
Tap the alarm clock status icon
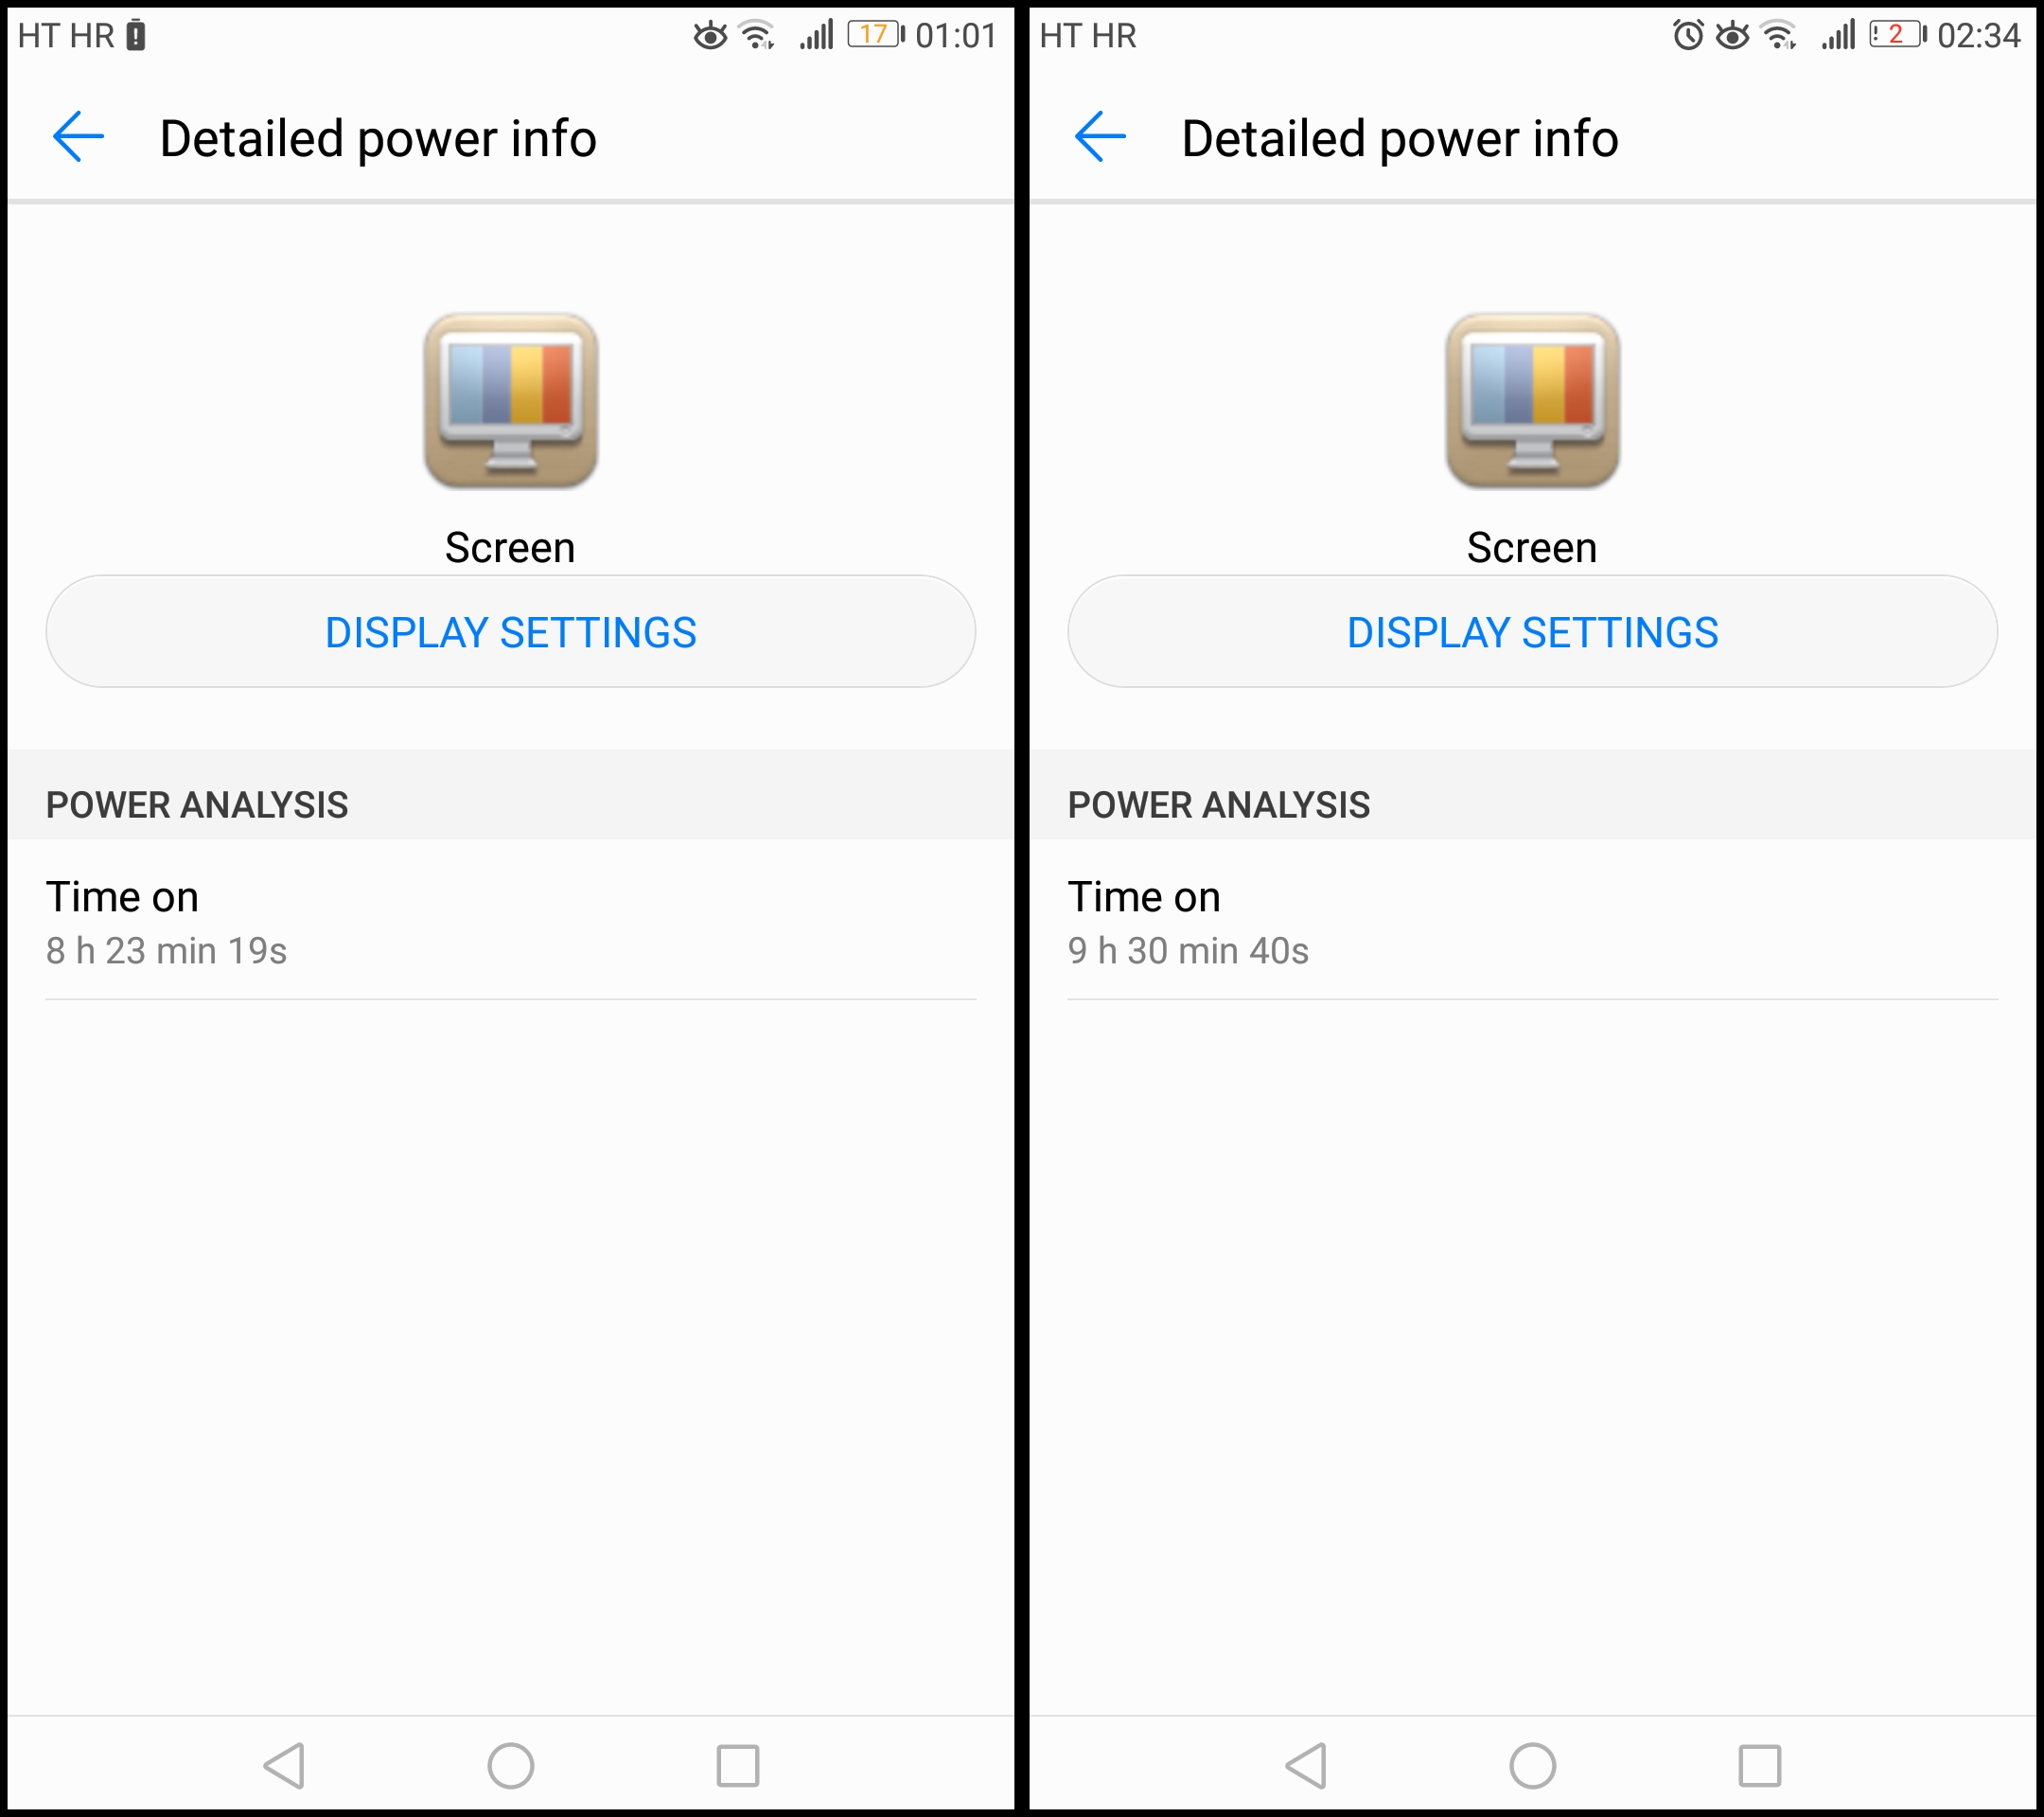pos(1688,35)
